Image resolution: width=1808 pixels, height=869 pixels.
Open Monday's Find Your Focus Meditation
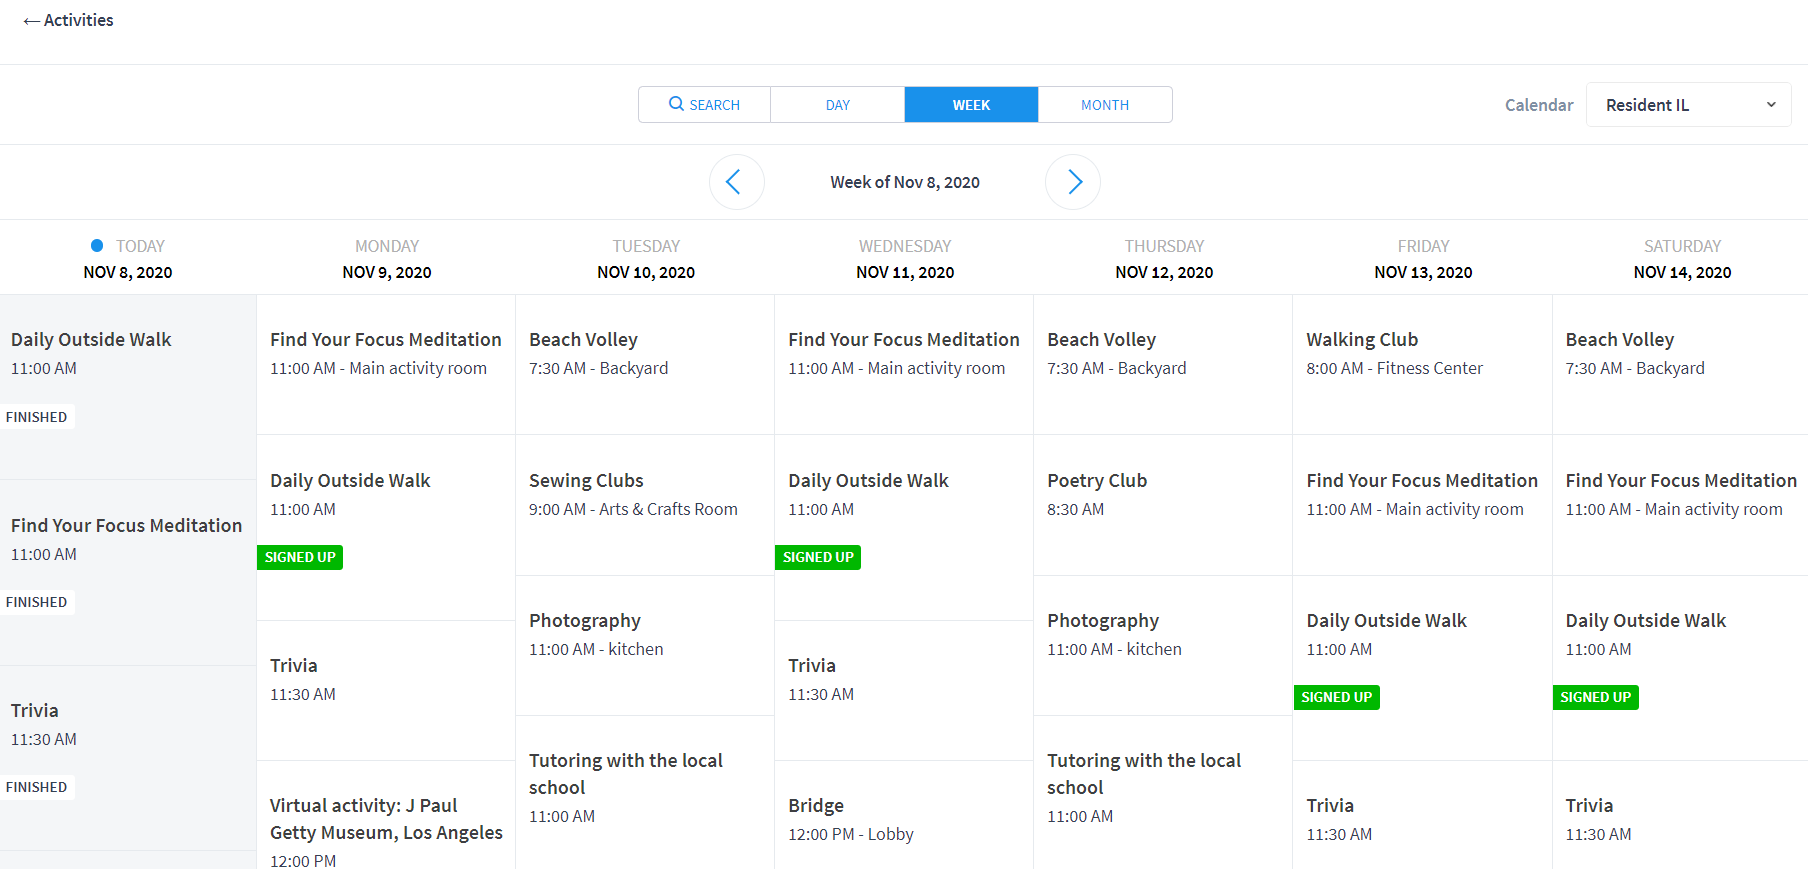pos(386,365)
